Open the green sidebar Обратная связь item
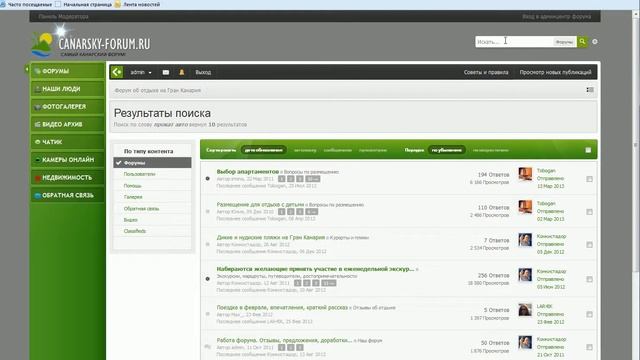 68,195
